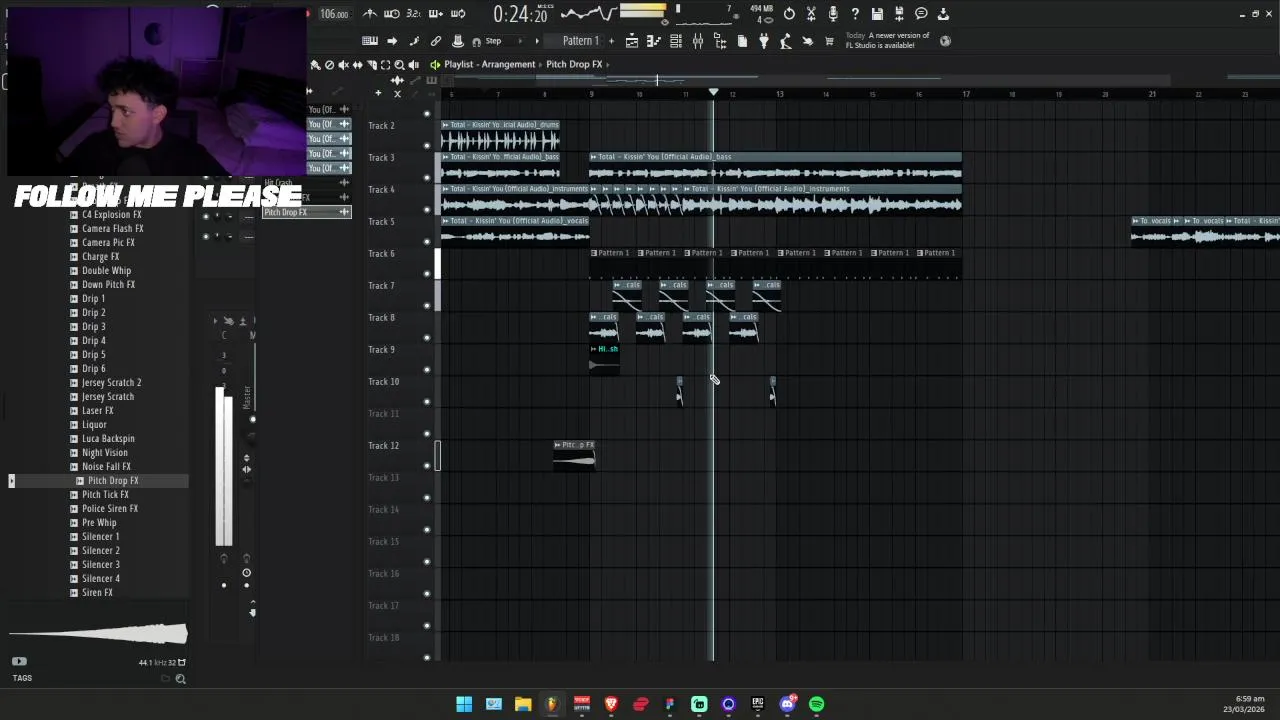Open the Playlist window
The image size is (1280, 720).
click(x=632, y=41)
